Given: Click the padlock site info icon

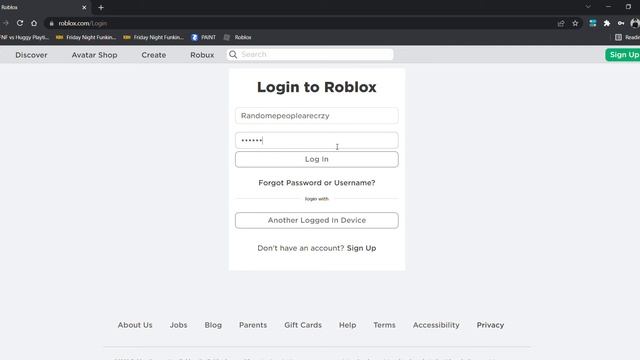Looking at the screenshot, I should 51,23.
